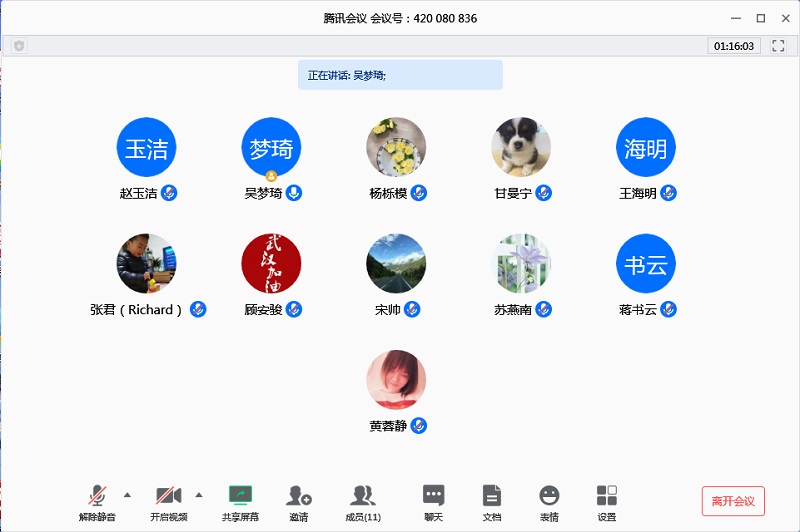Turn on camera with 开启视频 button
Viewport: 800px width, 532px height.
click(168, 496)
